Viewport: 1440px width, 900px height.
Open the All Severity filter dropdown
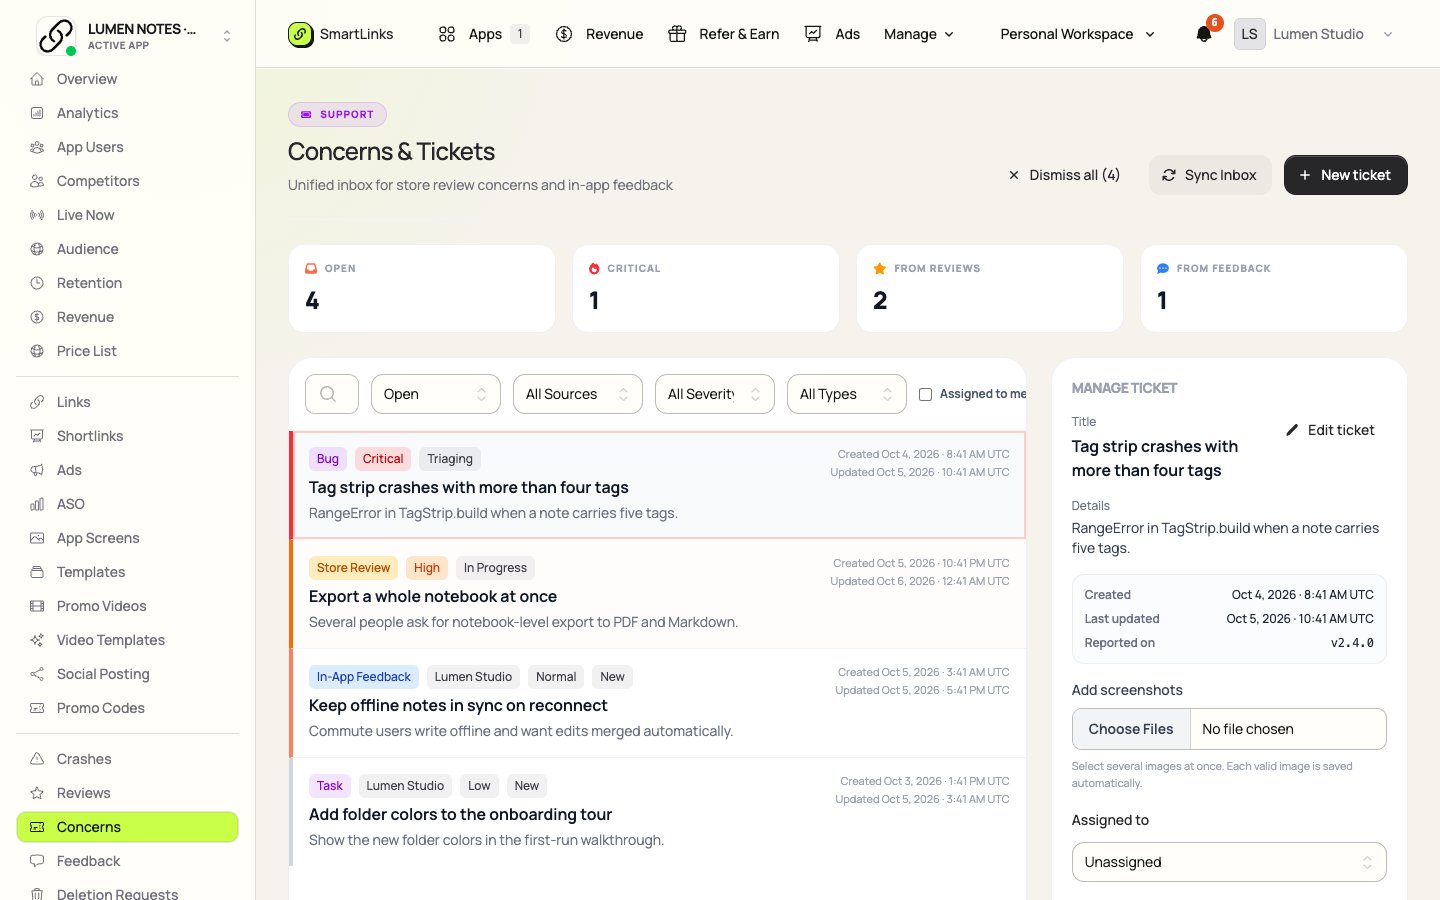[x=715, y=394]
